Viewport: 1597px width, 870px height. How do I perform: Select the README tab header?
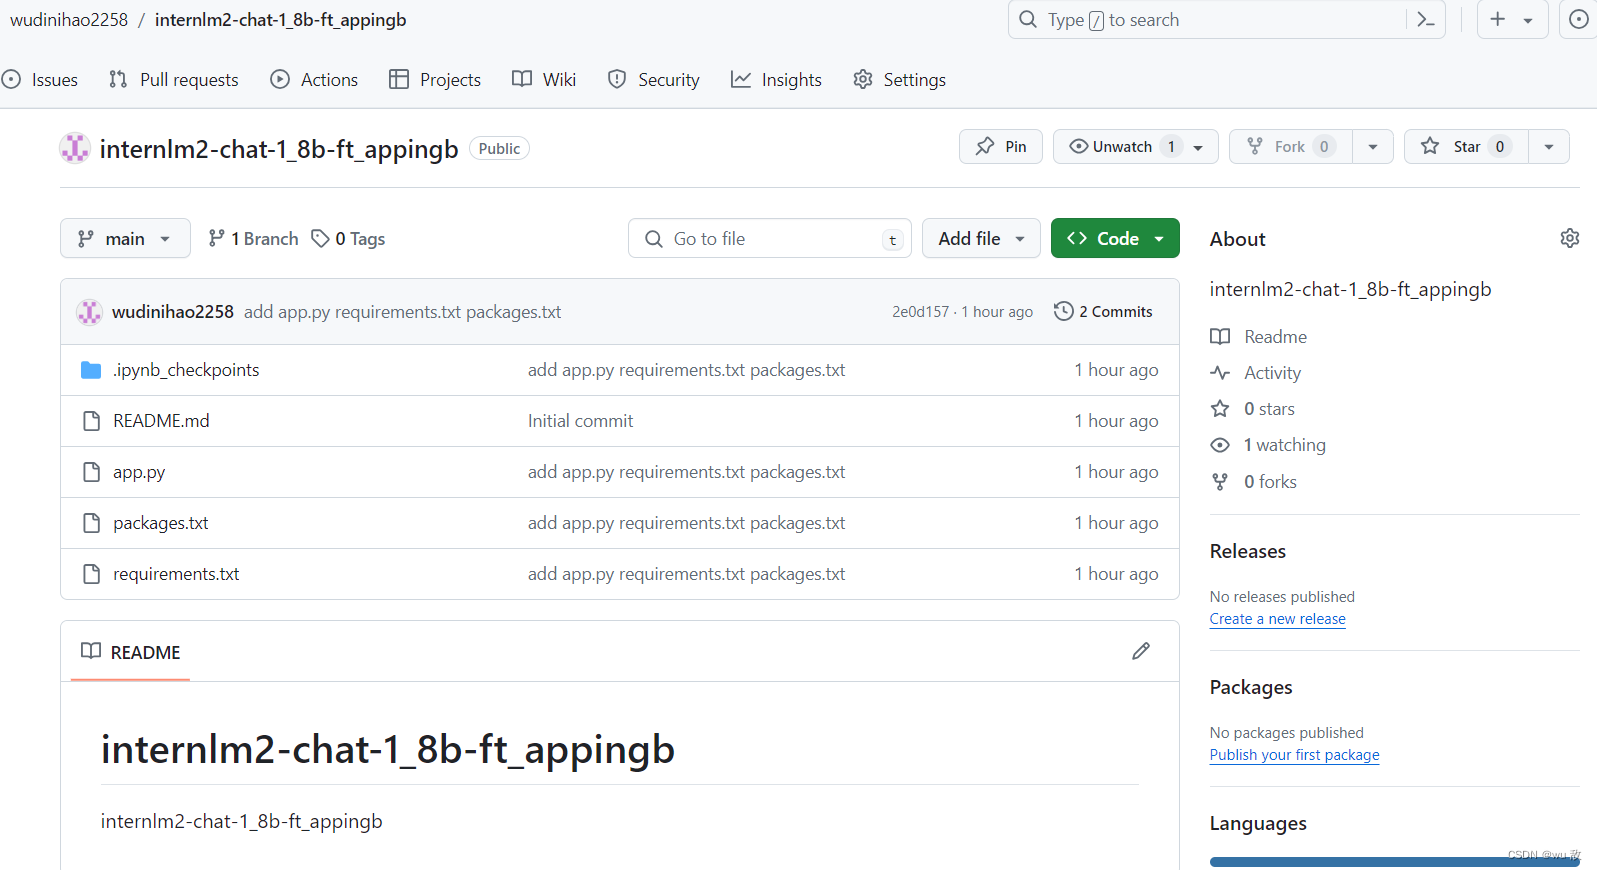click(131, 652)
